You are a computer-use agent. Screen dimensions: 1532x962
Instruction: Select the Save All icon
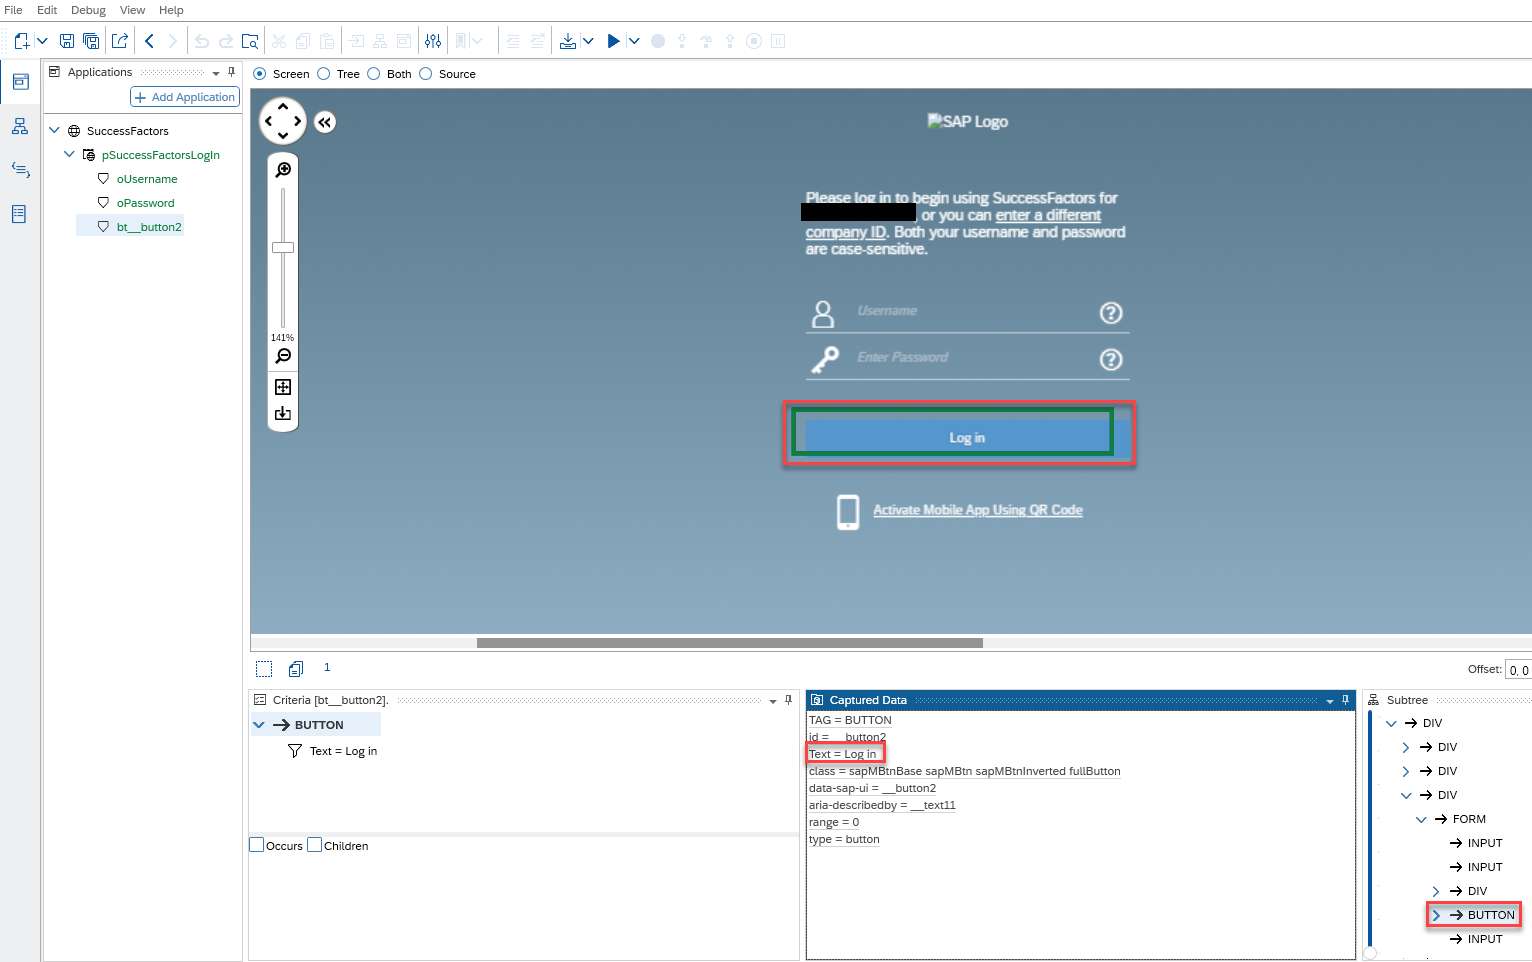(91, 40)
